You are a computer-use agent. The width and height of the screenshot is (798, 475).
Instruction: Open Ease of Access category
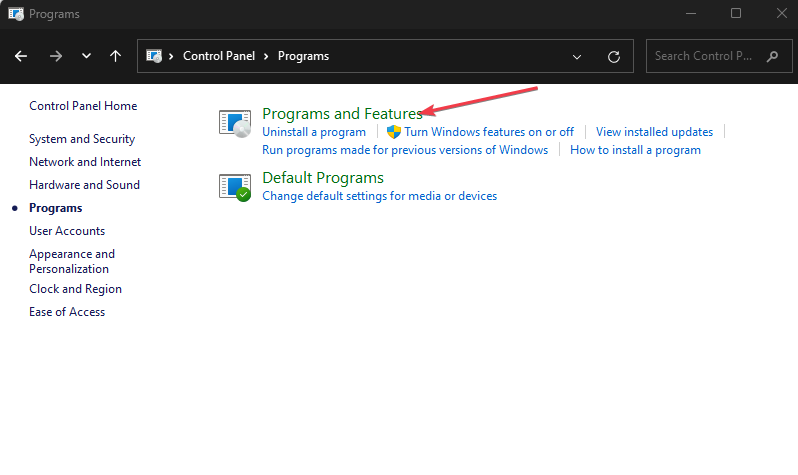pyautogui.click(x=67, y=312)
